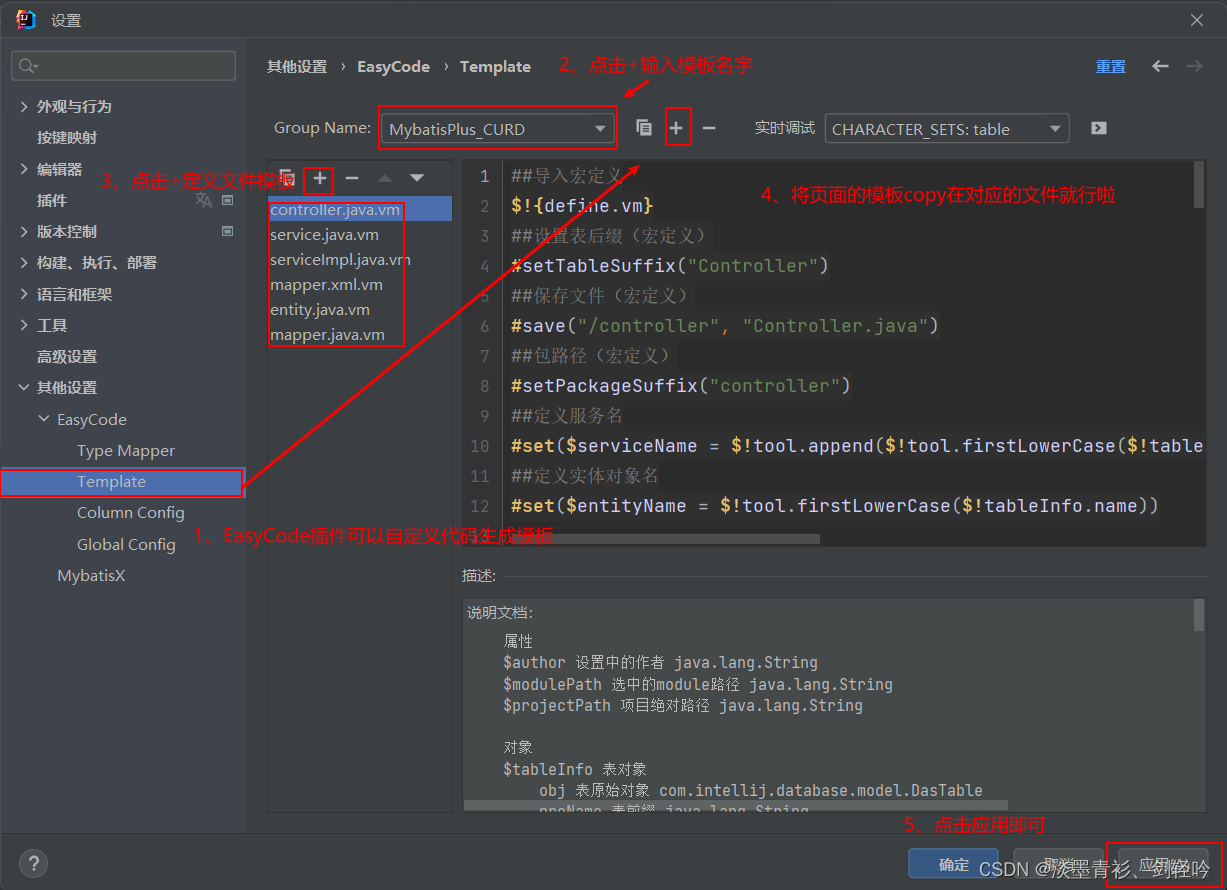Viewport: 1227px width, 890px height.
Task: Click $tableInfo 表对象 line in description
Action: point(574,769)
